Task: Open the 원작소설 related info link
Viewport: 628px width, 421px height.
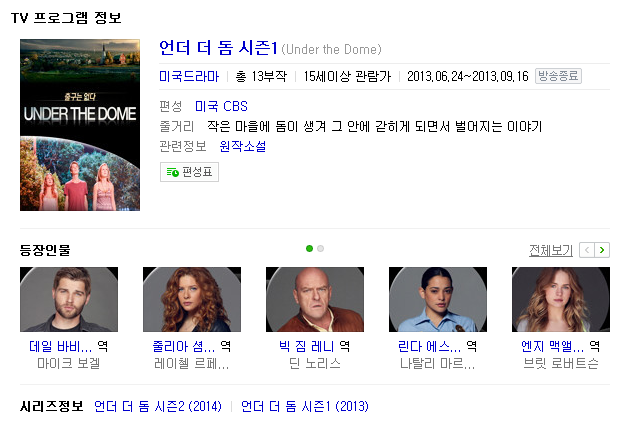Action: pos(243,146)
